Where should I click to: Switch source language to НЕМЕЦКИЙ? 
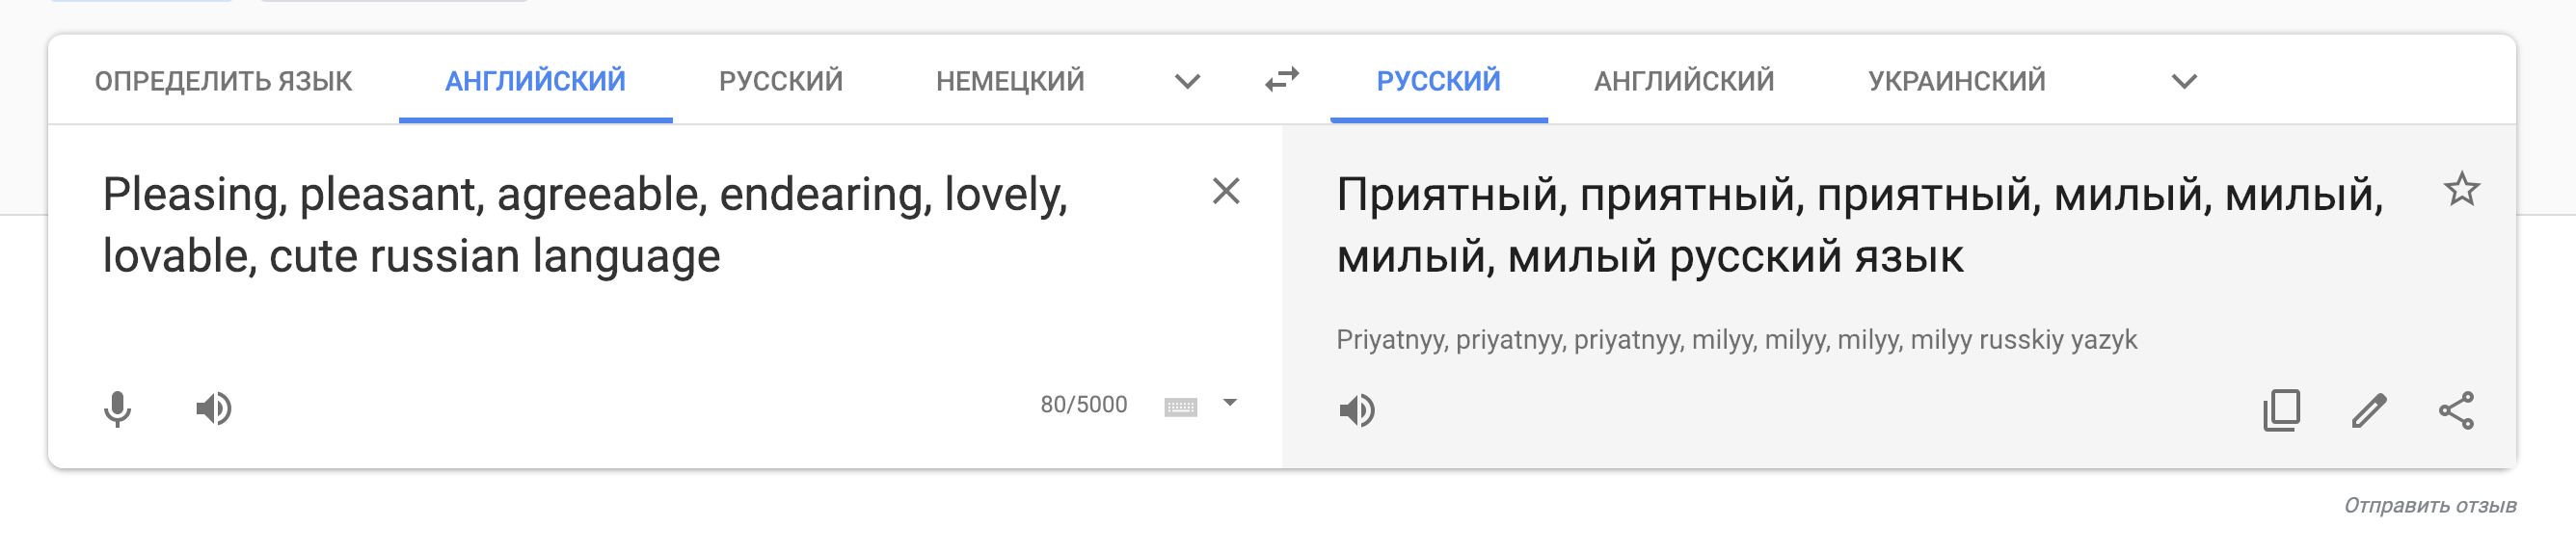[1010, 81]
